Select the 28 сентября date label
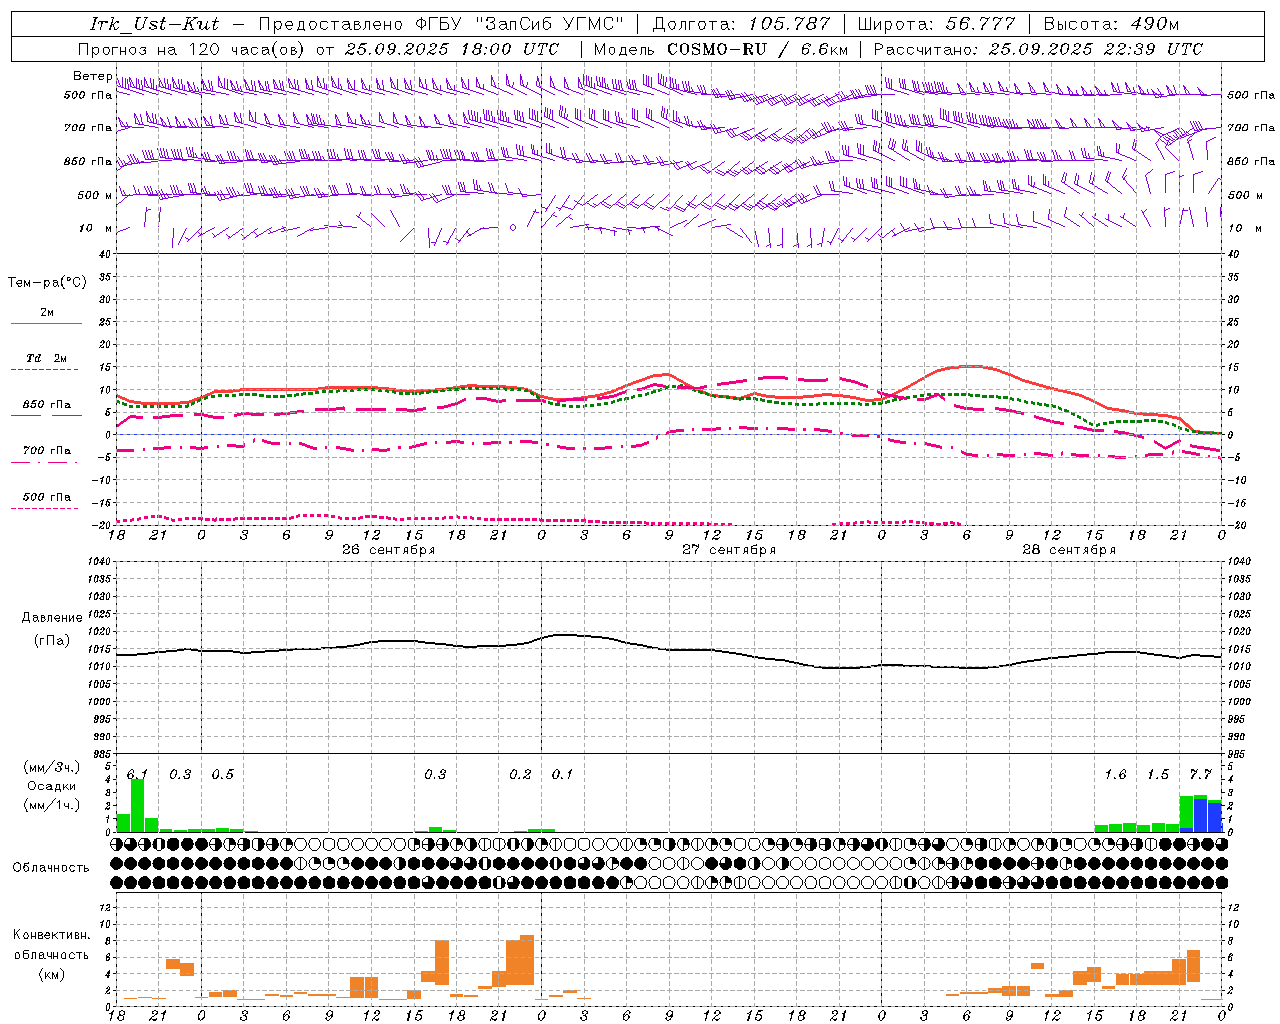This screenshot has width=1280, height=1024. point(1069,550)
